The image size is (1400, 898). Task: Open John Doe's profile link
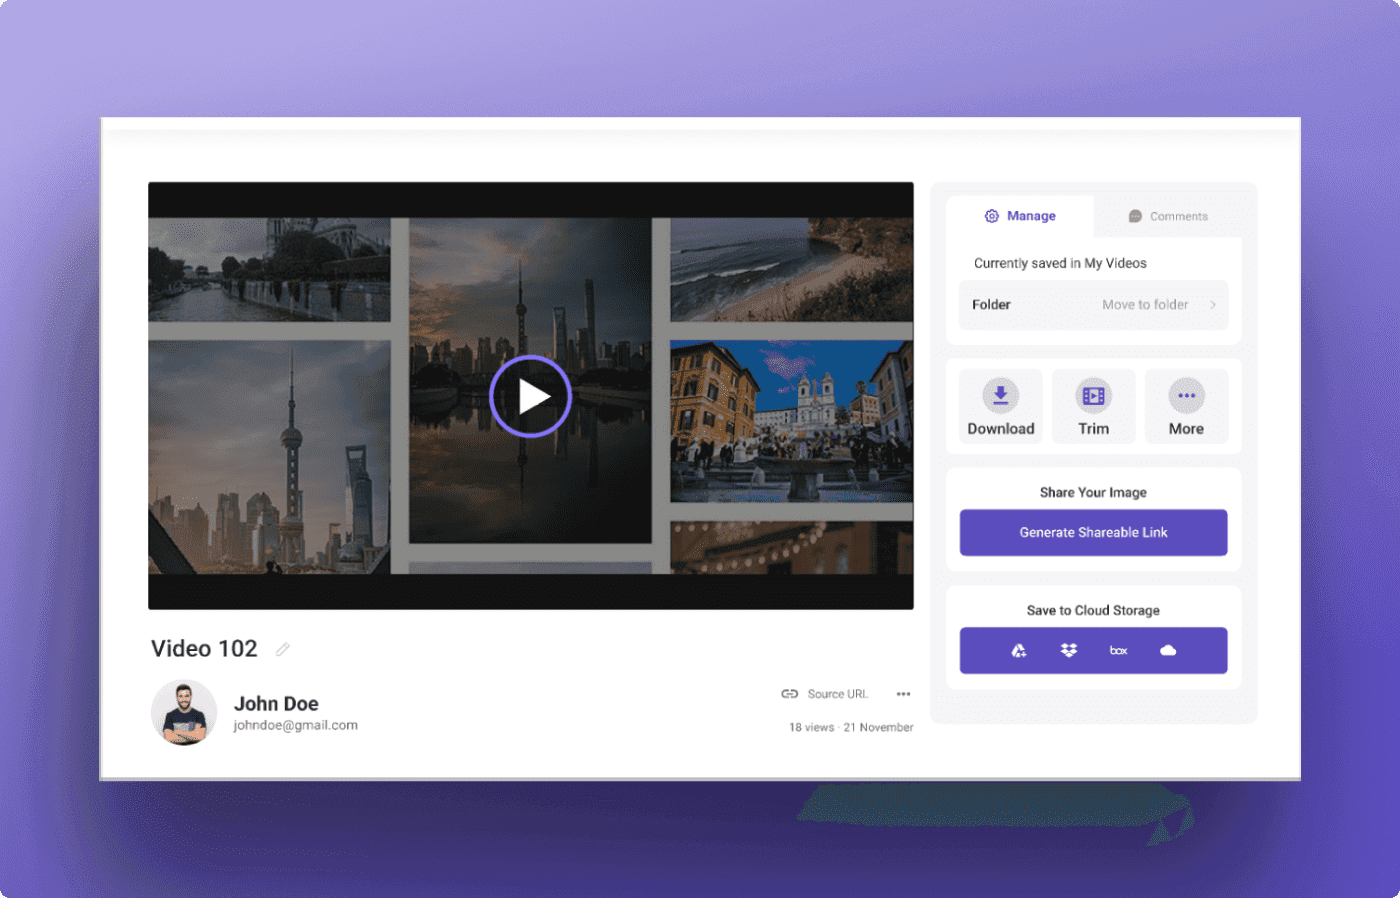276,703
